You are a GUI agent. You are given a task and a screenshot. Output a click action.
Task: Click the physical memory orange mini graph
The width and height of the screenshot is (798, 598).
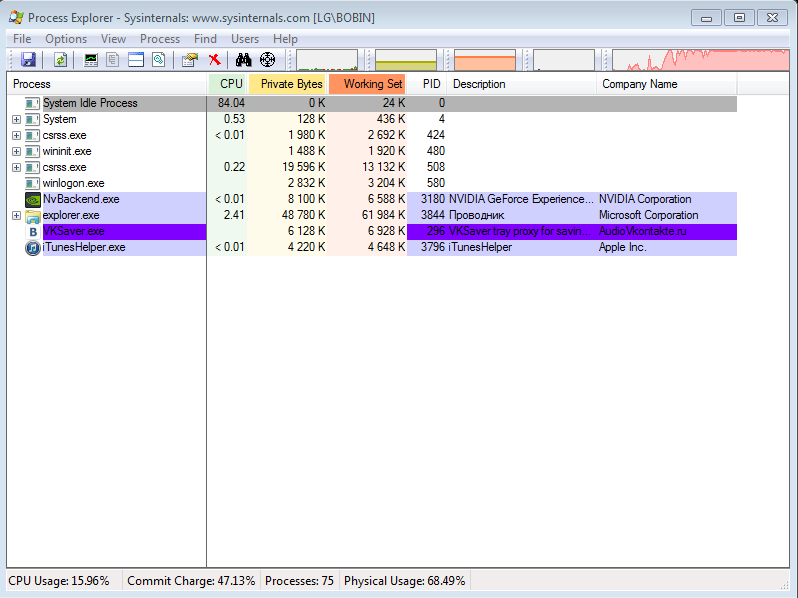tap(484, 60)
